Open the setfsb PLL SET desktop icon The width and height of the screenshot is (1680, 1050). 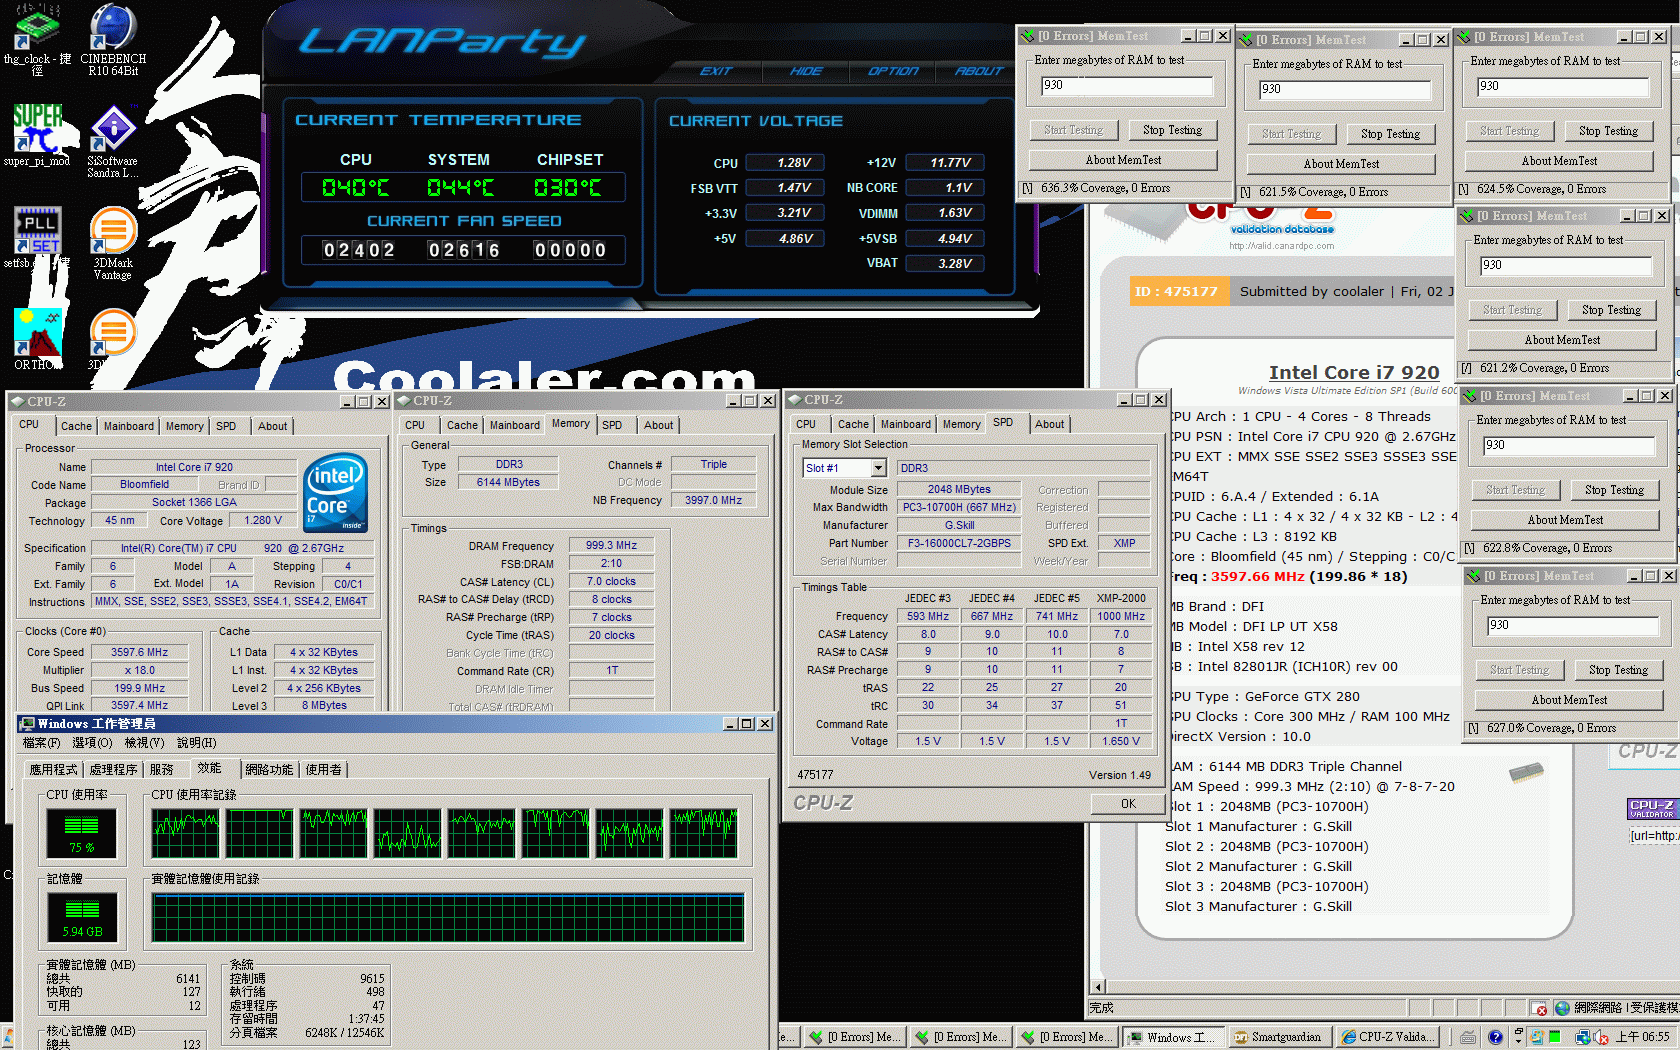click(x=37, y=231)
